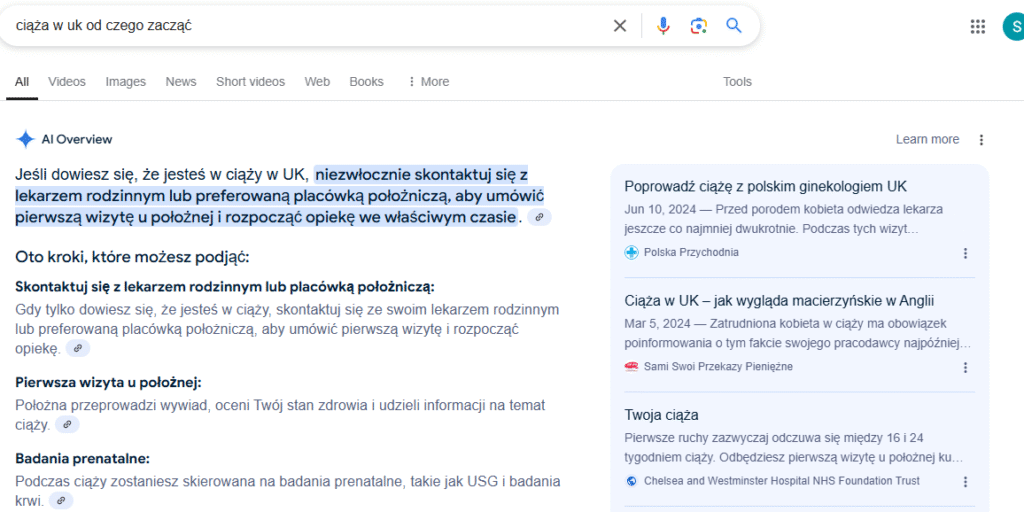Click source link icon under Badania prenatalne

point(61,501)
